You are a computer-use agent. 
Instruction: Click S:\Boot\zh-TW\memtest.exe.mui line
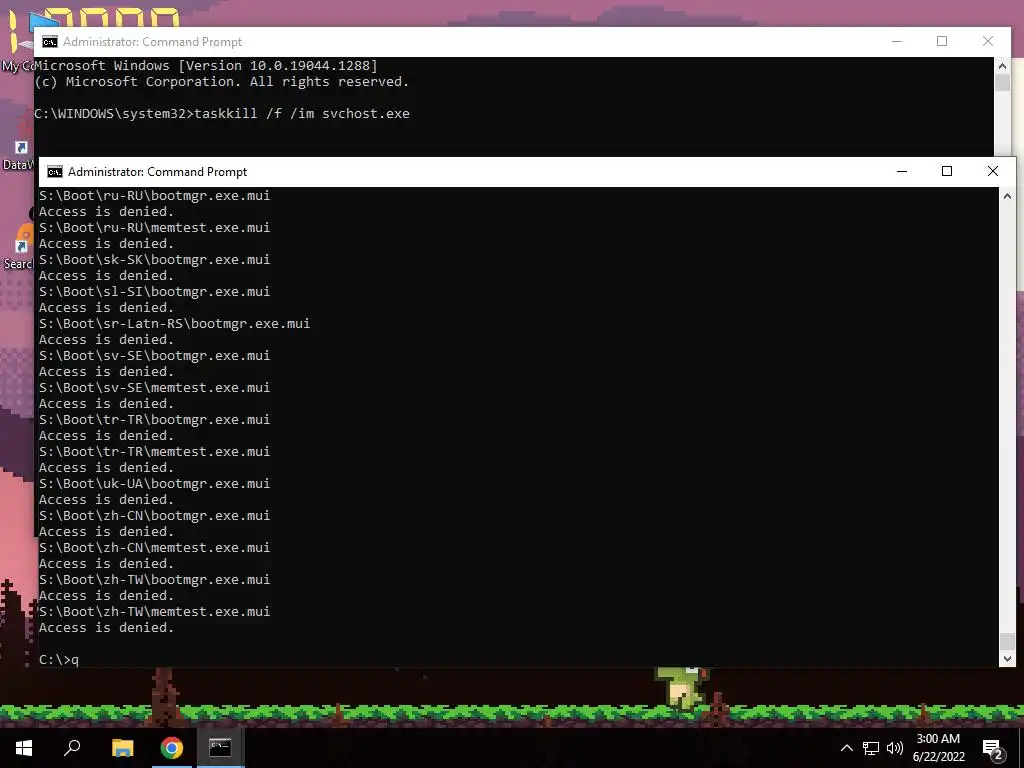154,611
